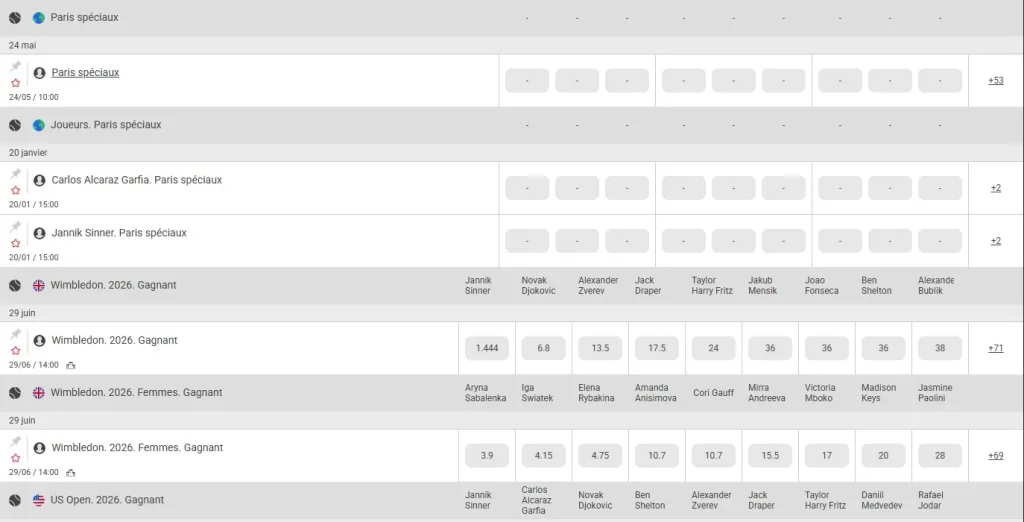Pick Alexander Bublik at 38 odds
Viewport: 1024px width, 522px height.
(940, 348)
